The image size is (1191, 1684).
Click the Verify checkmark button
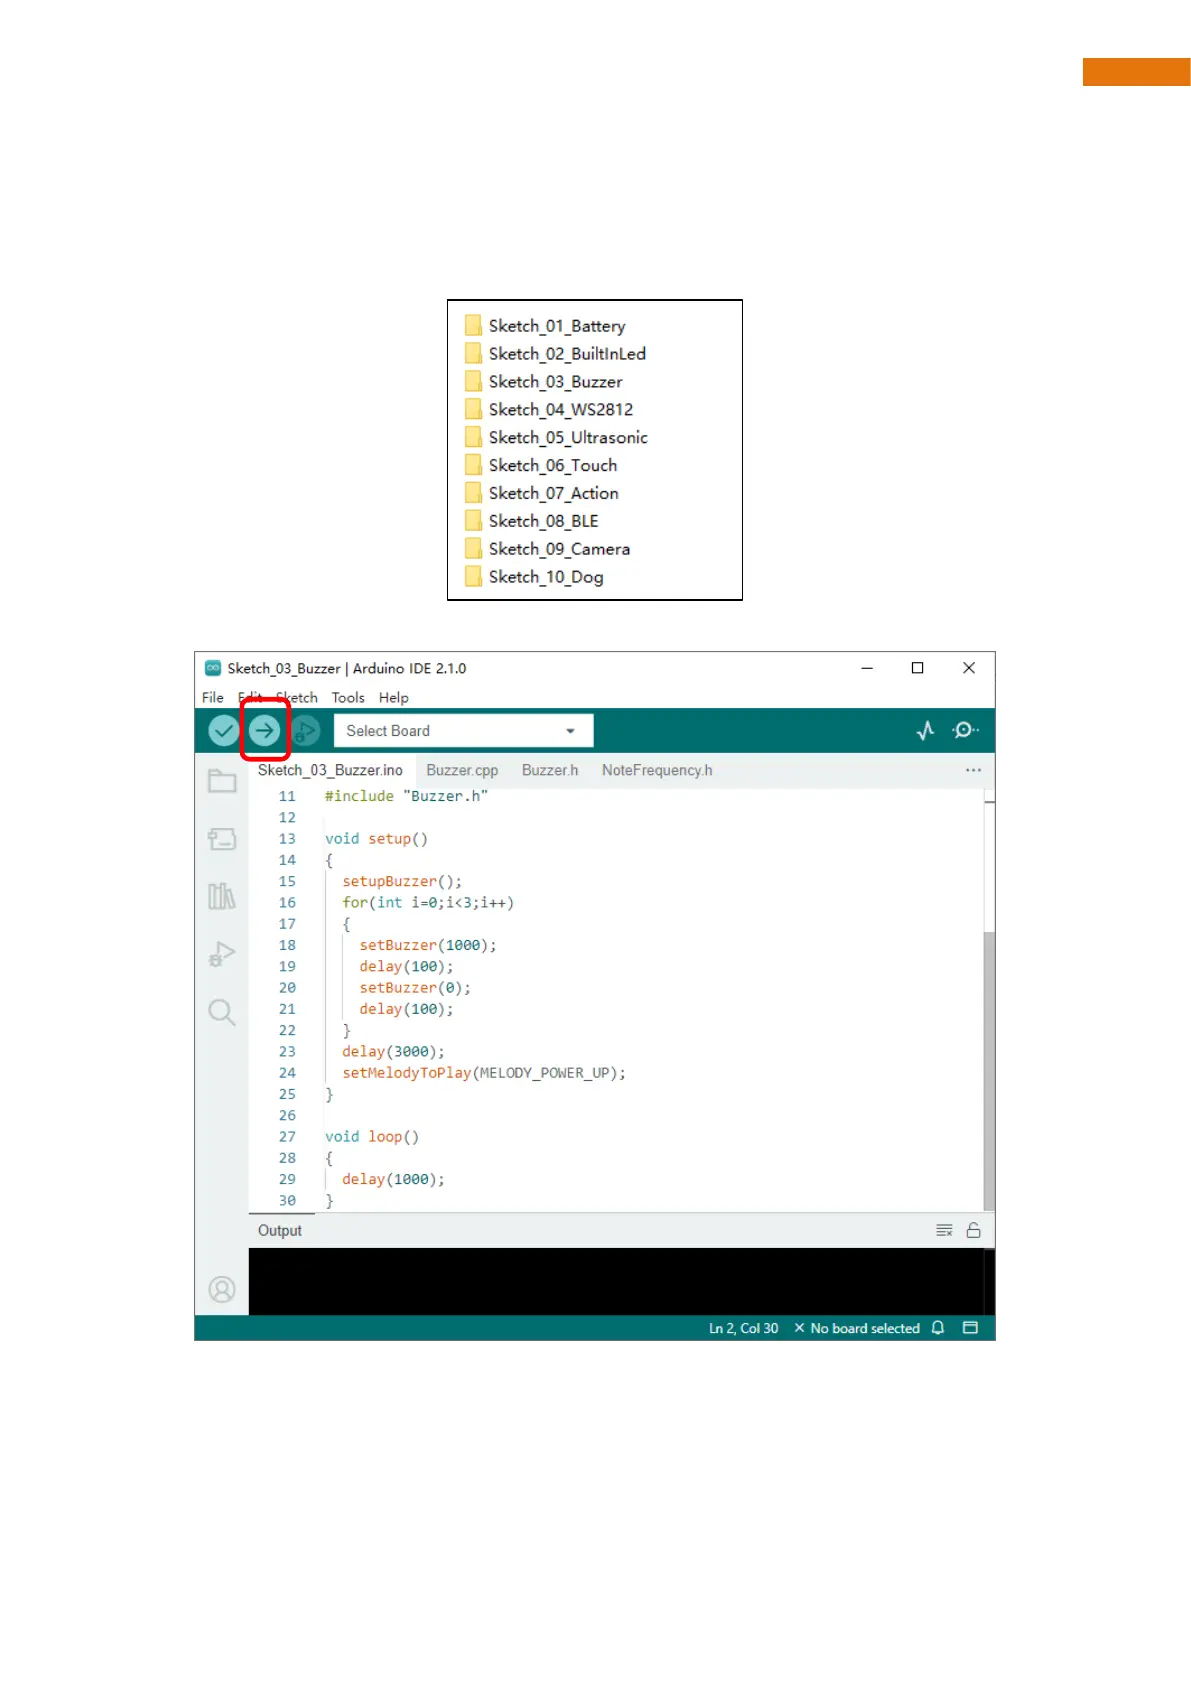point(223,731)
